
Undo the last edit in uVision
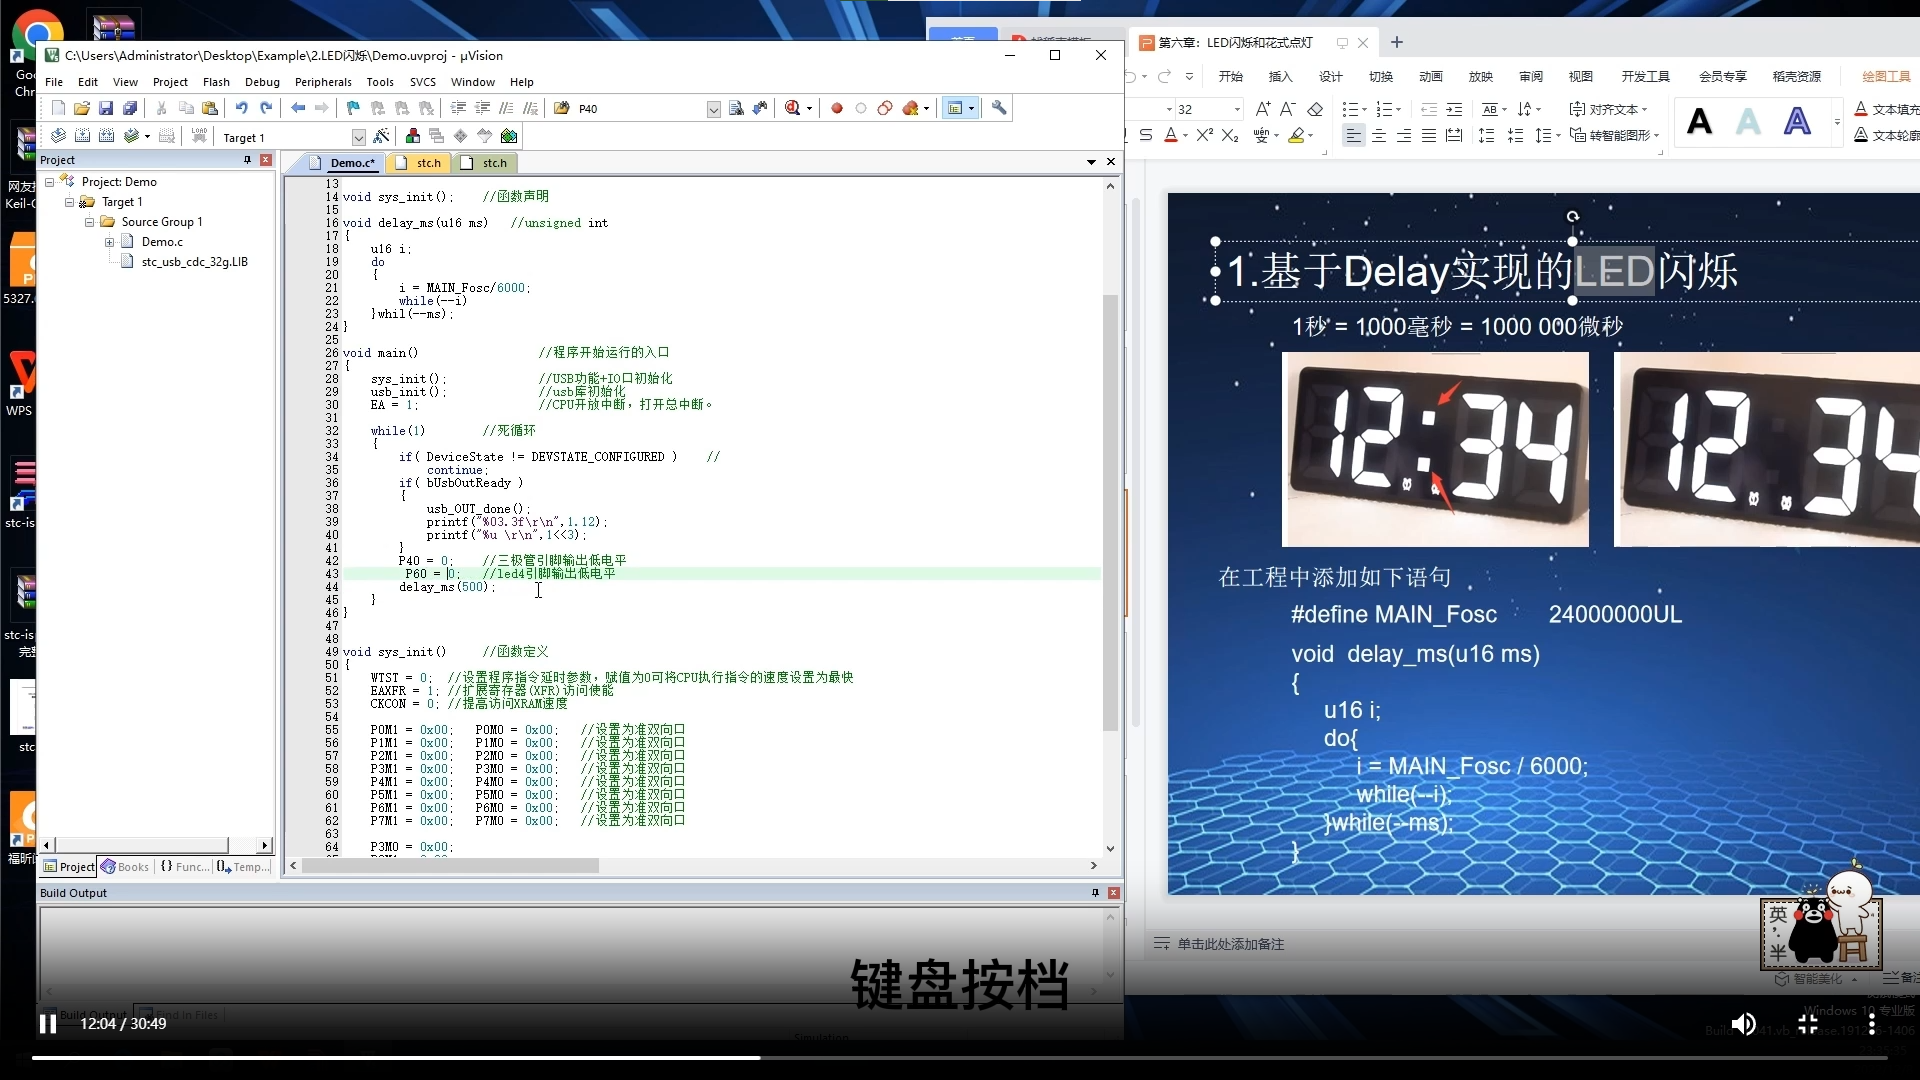point(241,108)
